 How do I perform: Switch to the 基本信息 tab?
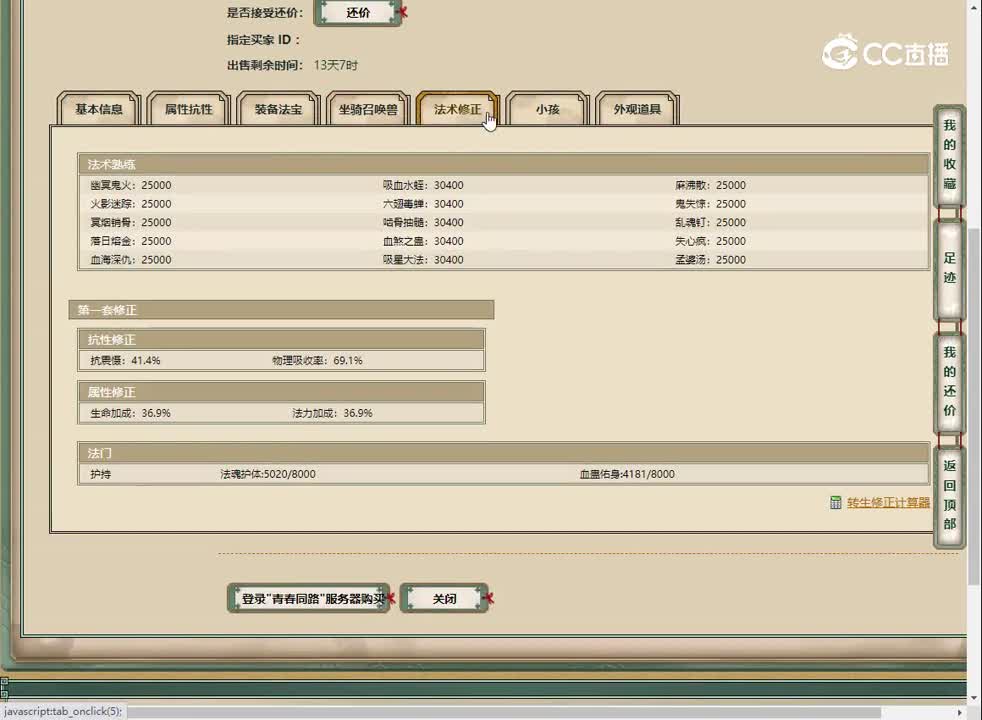[99, 109]
